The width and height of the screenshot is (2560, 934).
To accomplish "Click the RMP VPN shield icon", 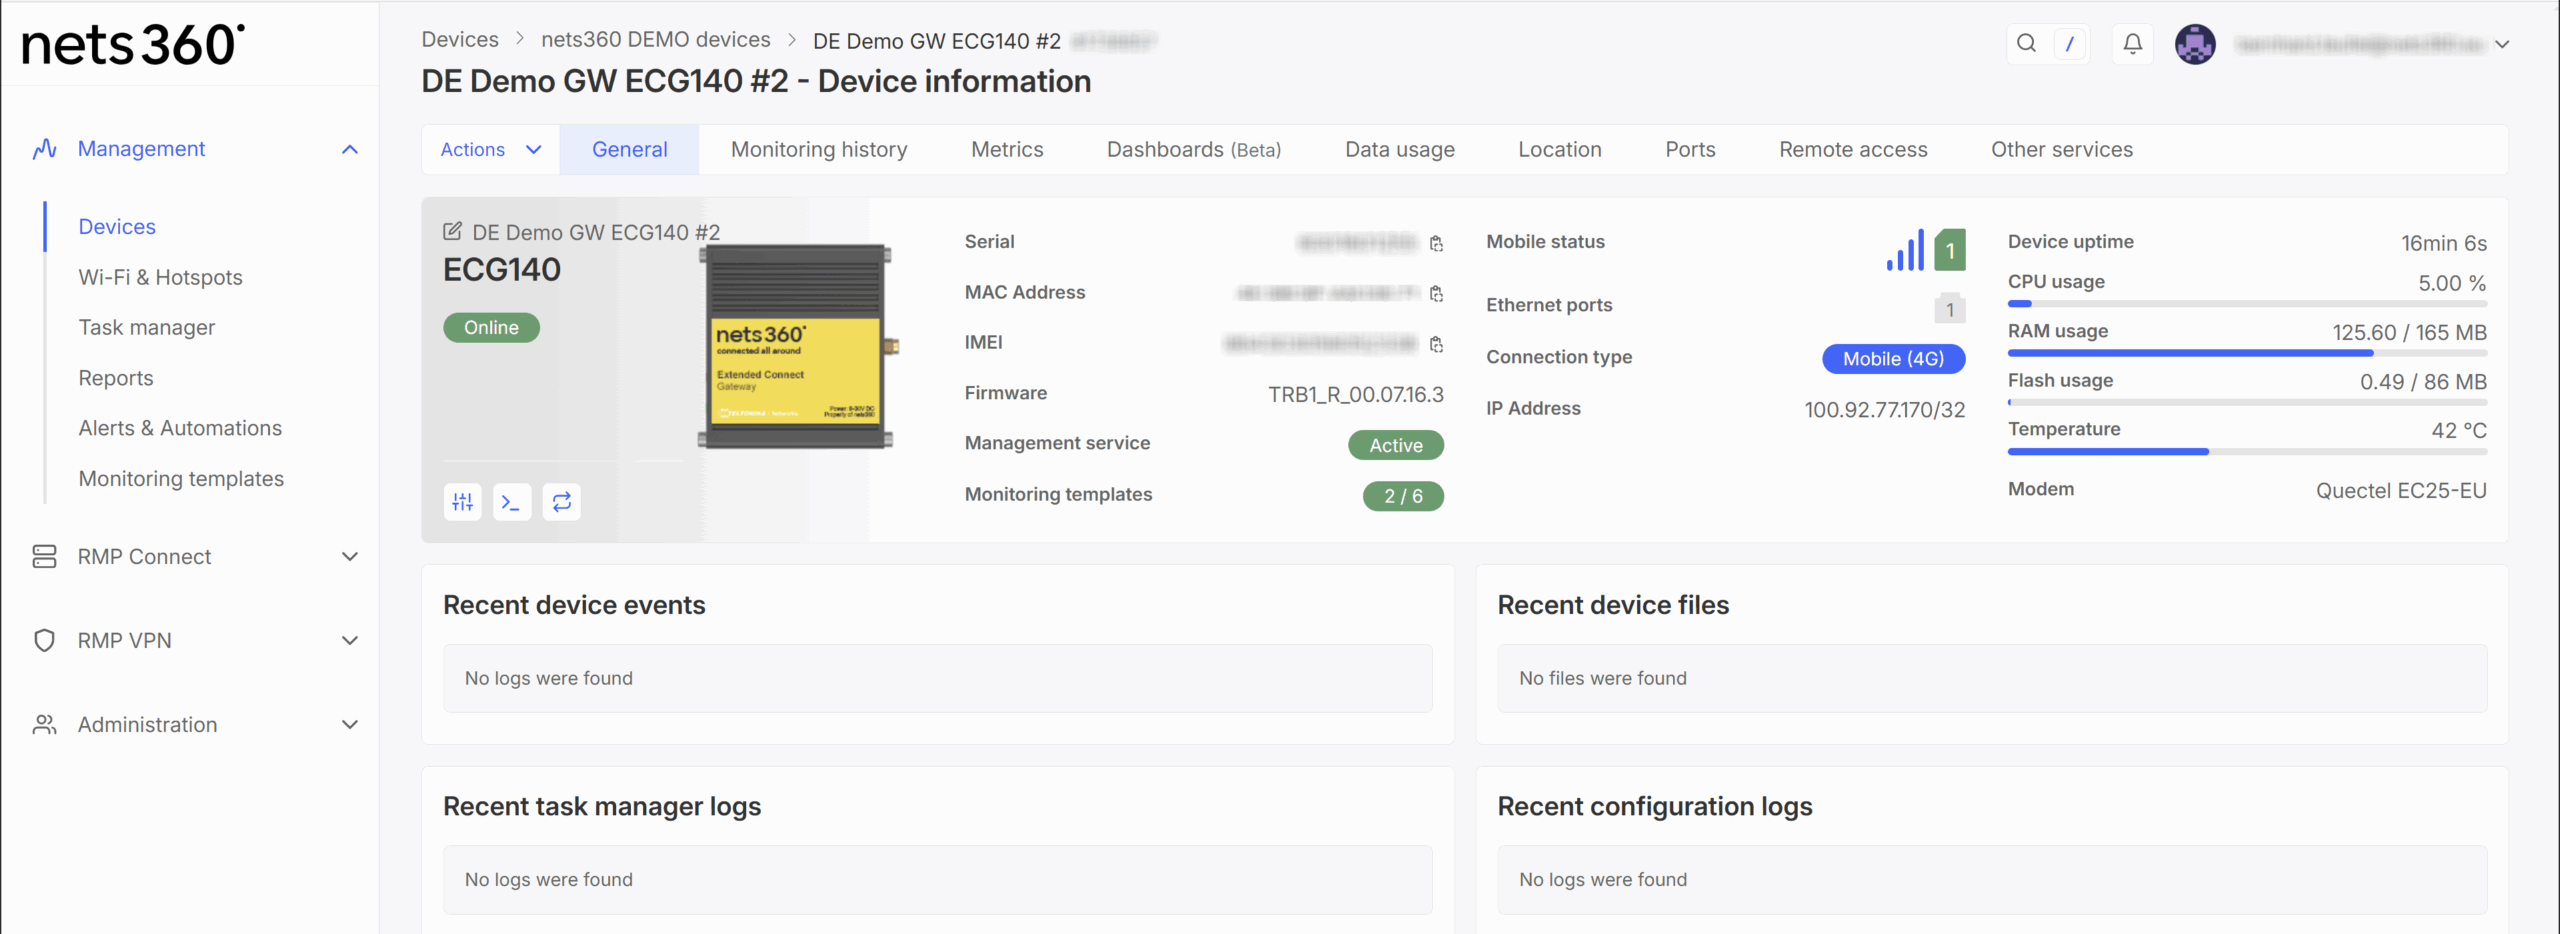I will coord(44,640).
